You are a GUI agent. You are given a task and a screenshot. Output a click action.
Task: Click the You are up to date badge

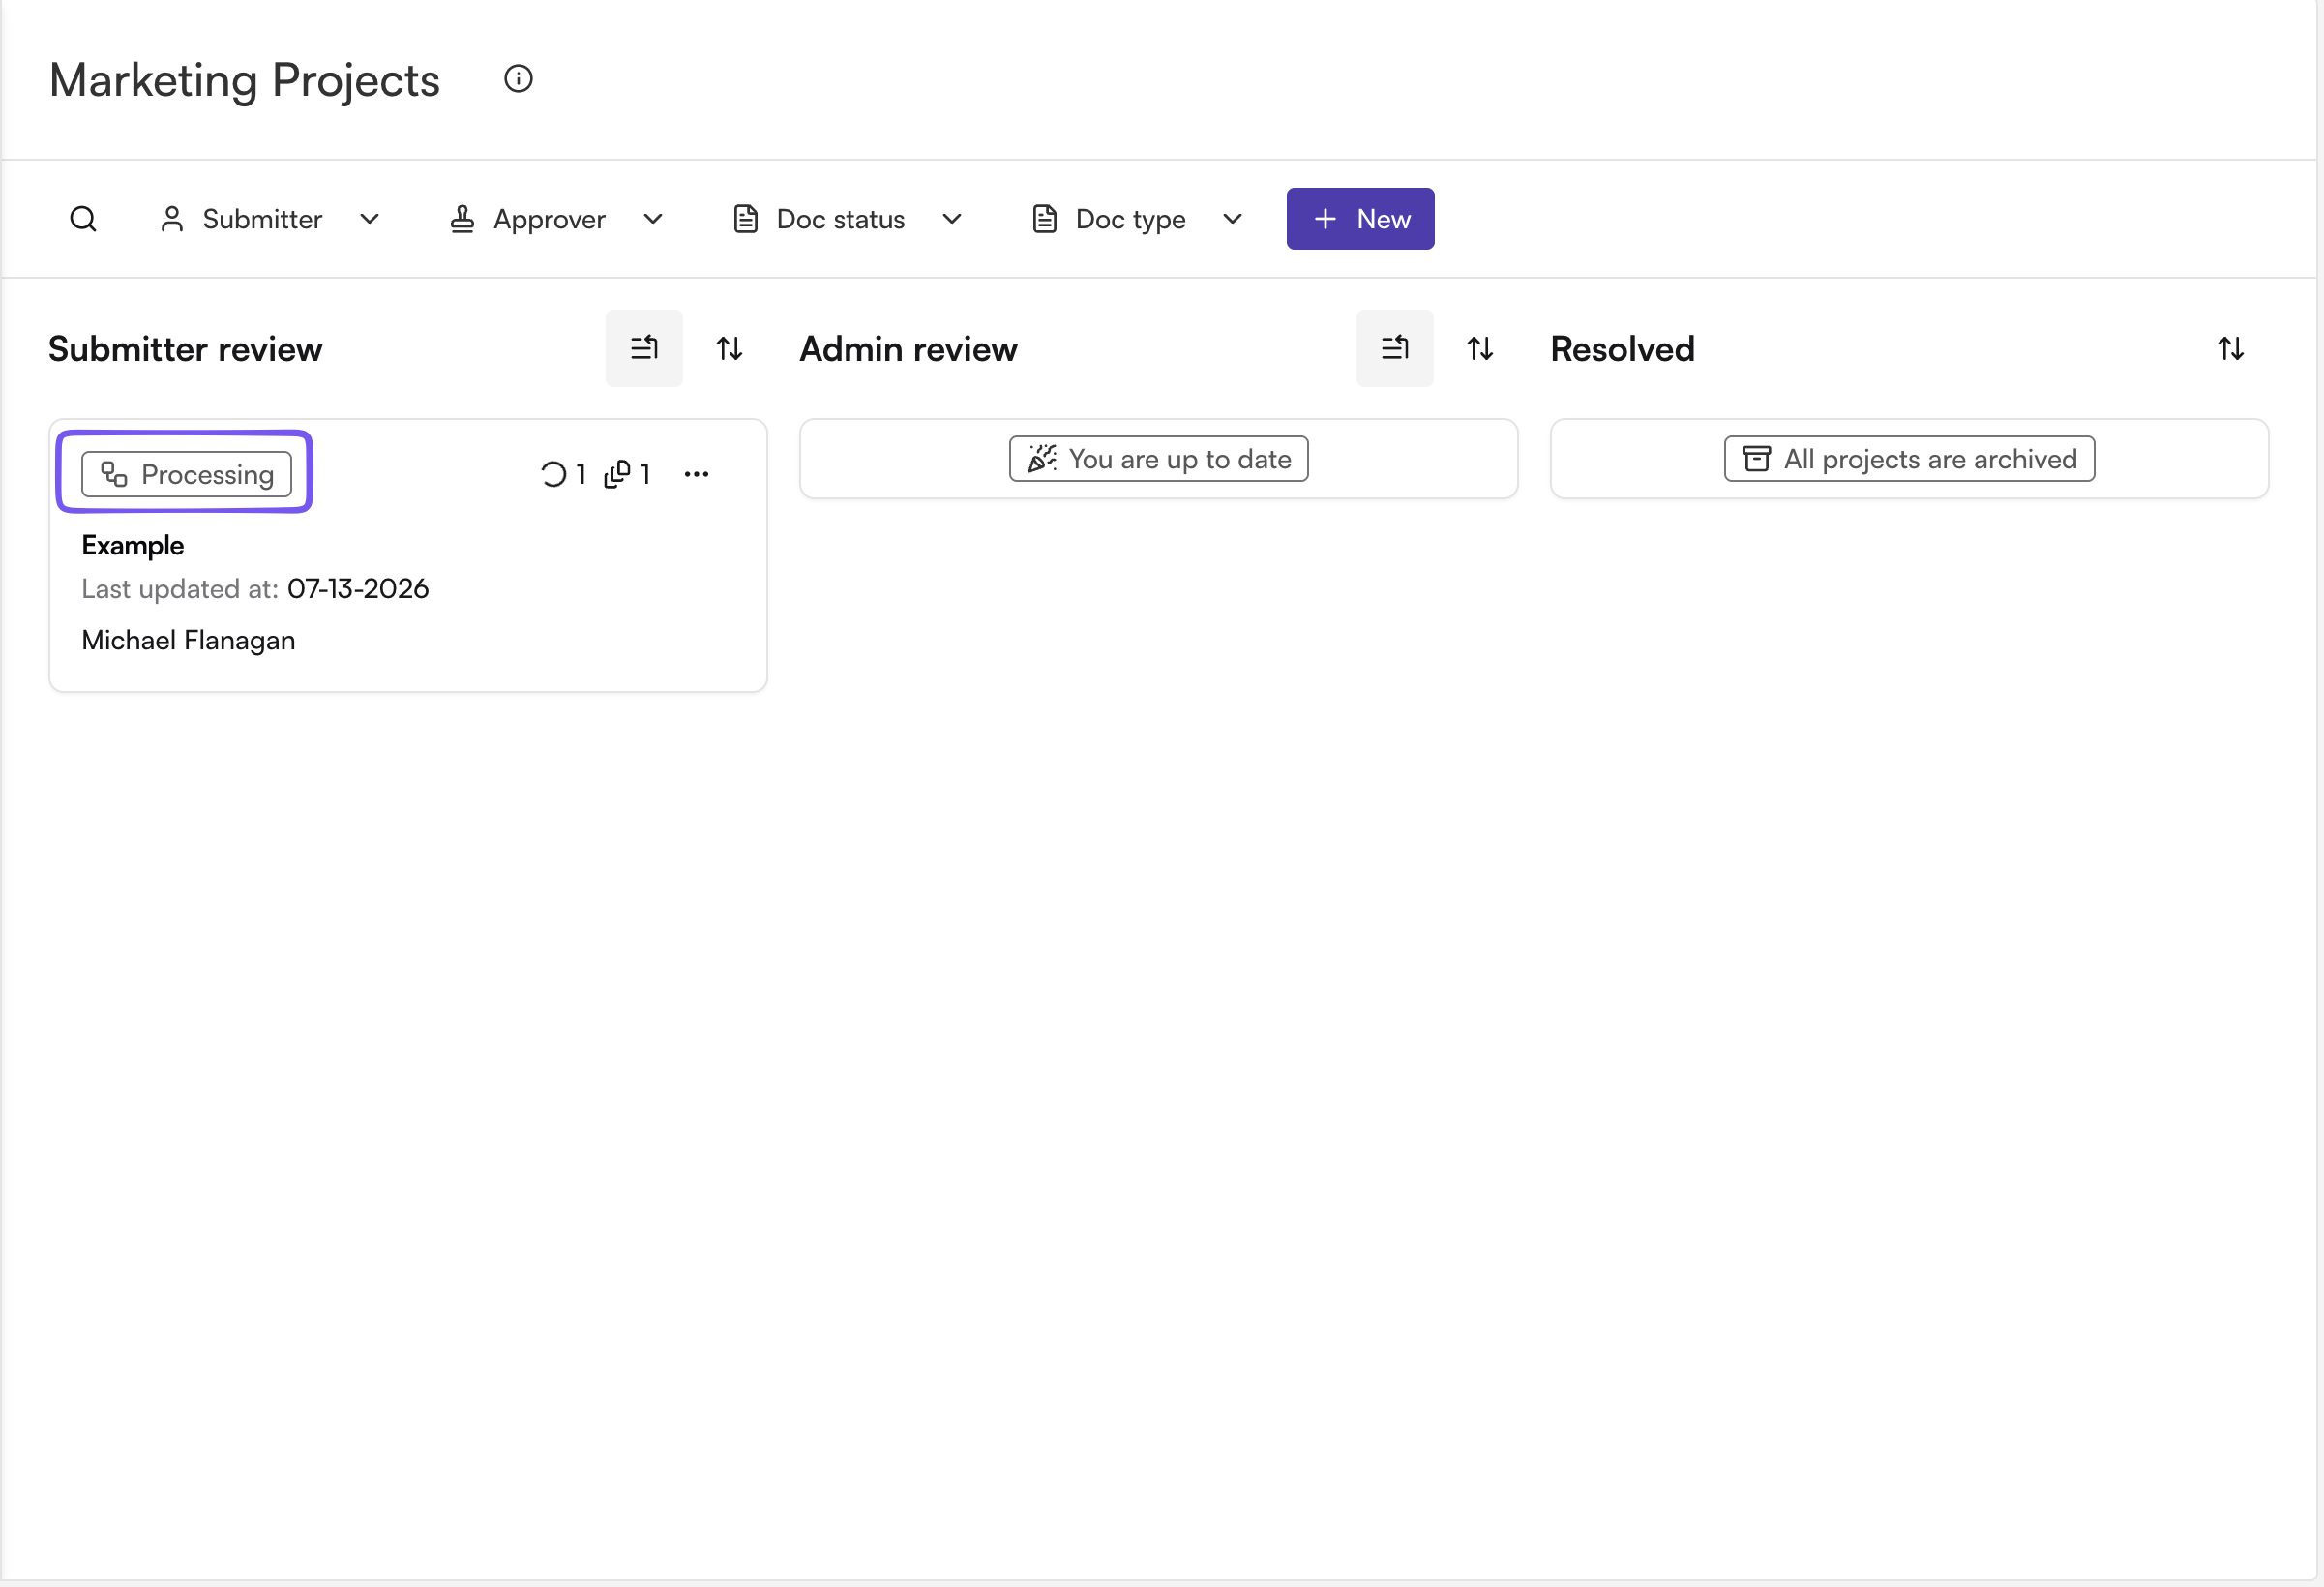[1159, 459]
